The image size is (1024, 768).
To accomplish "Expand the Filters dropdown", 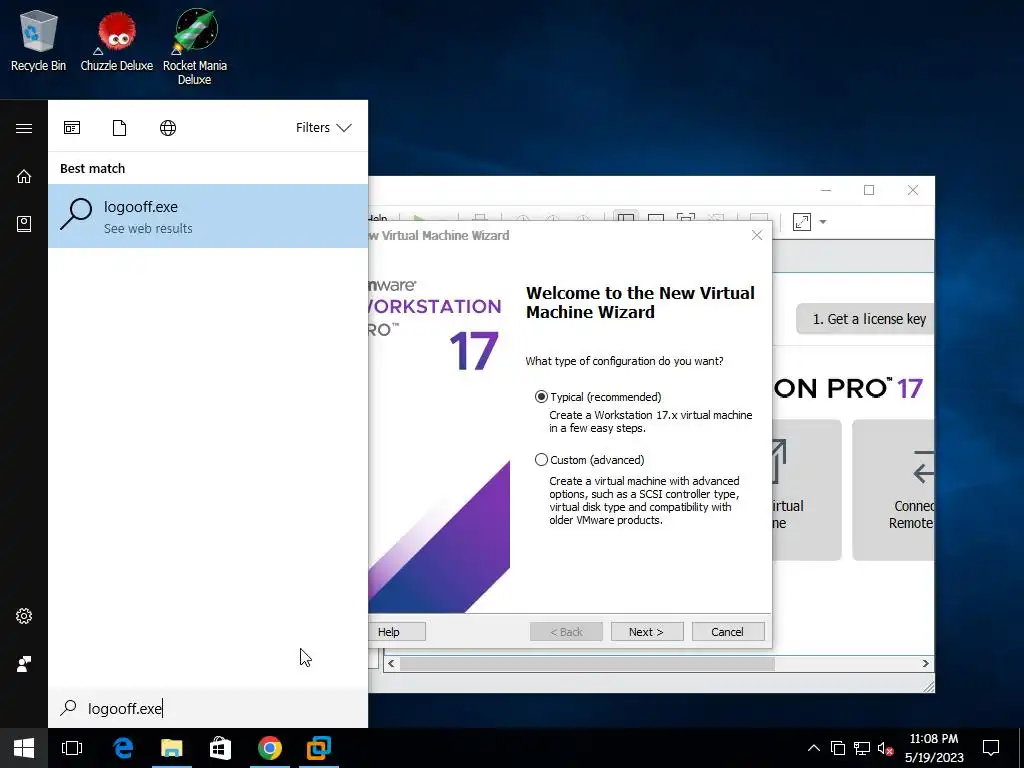I will [323, 128].
